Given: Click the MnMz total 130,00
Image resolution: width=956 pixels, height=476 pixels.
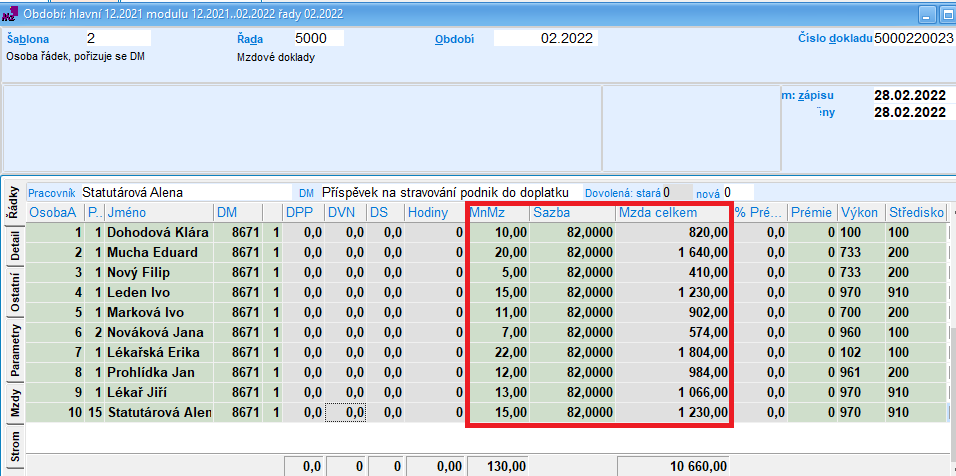Looking at the screenshot, I should point(499,466).
